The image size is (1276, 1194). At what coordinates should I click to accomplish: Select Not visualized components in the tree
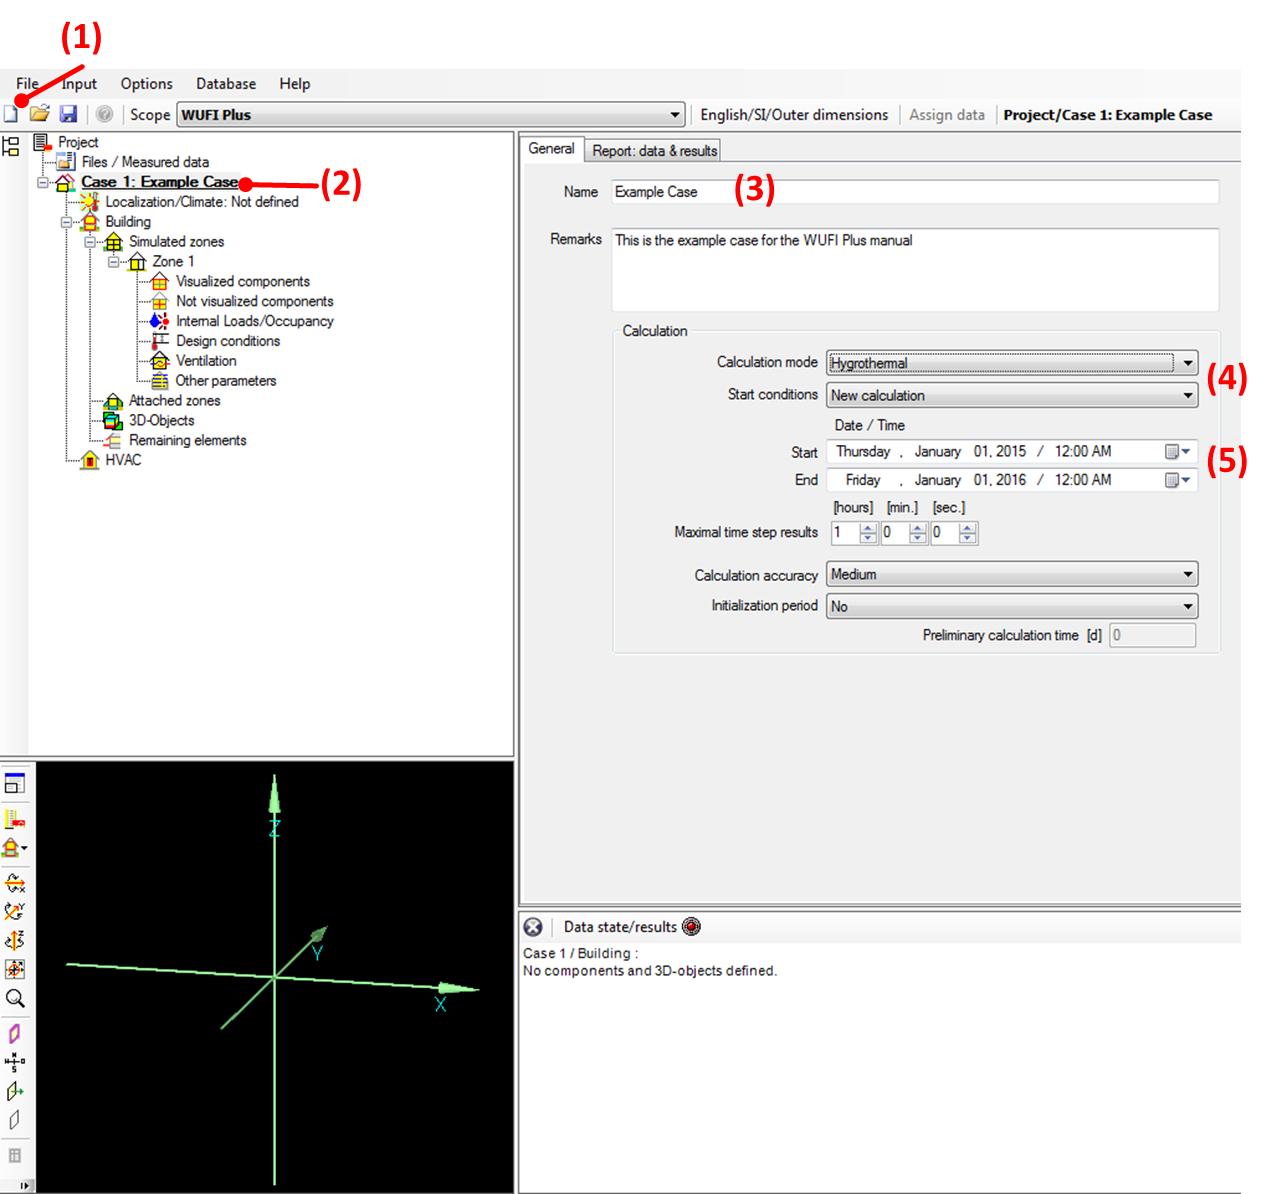255,301
